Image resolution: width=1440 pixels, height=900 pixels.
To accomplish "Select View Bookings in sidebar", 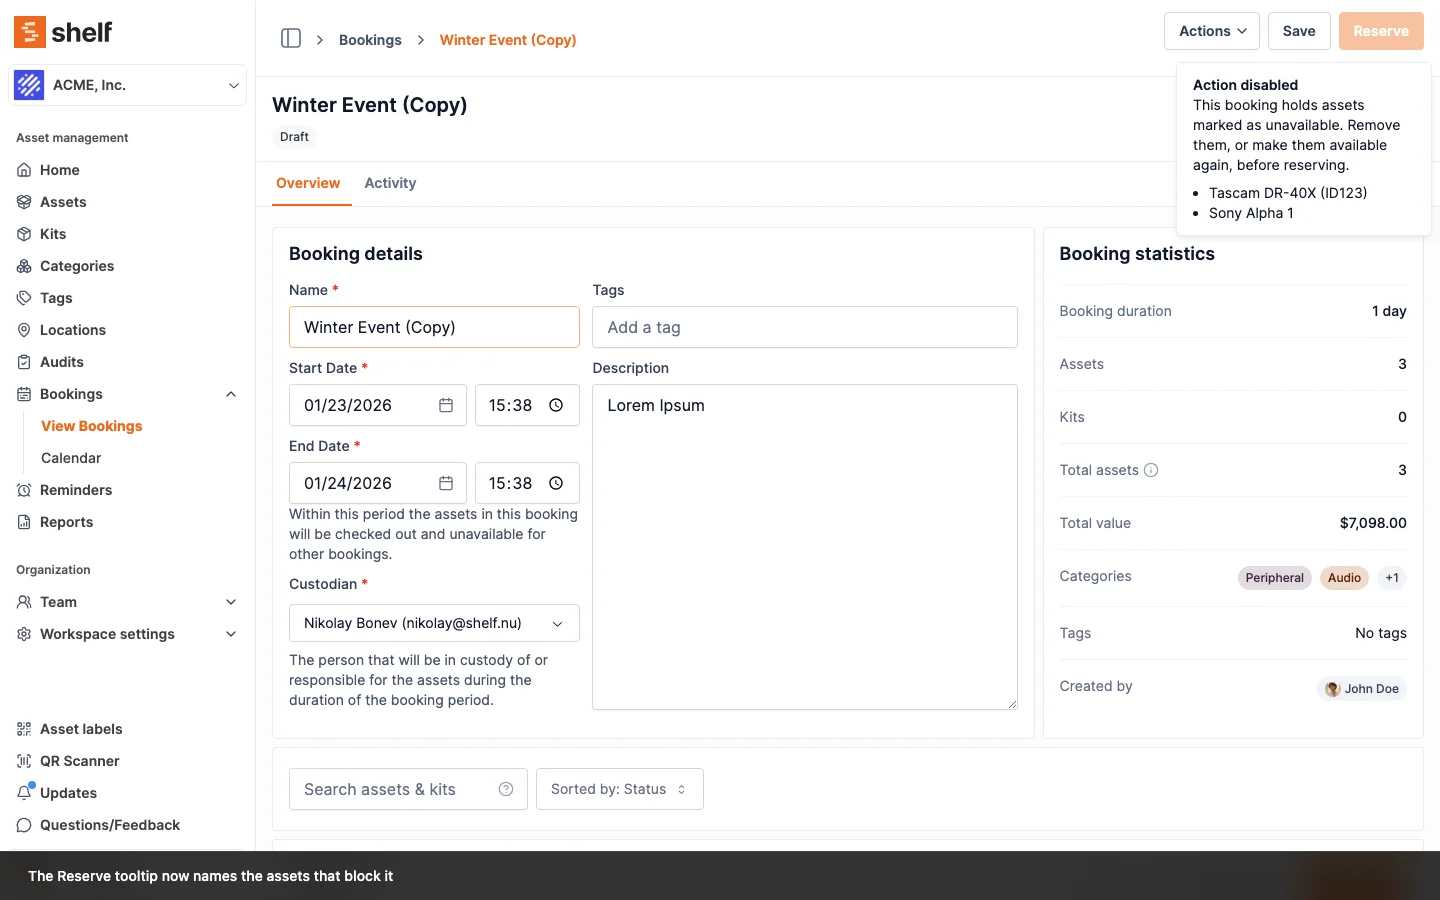I will [x=92, y=426].
